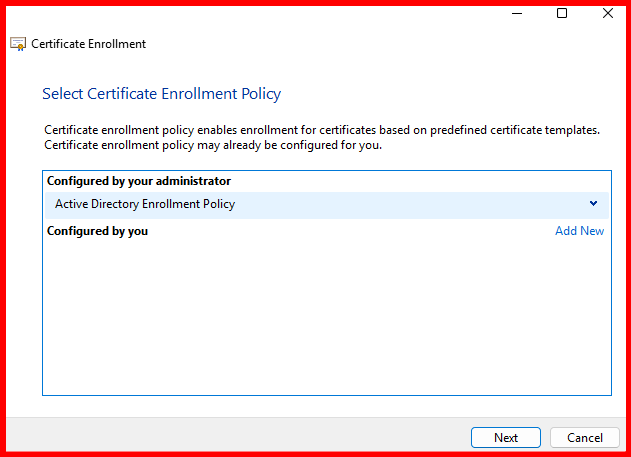Click the 'Configured by you' section label
This screenshot has height=457, width=631.
click(x=97, y=231)
